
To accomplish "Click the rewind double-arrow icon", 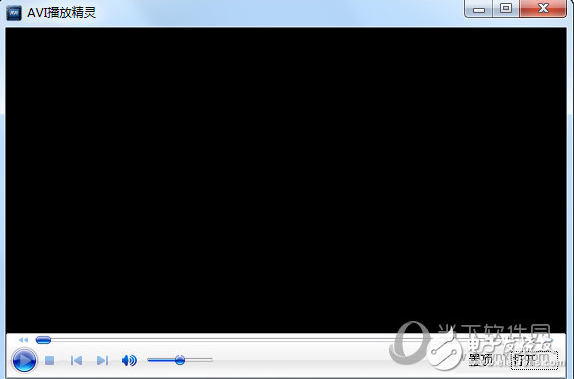I will (x=23, y=340).
